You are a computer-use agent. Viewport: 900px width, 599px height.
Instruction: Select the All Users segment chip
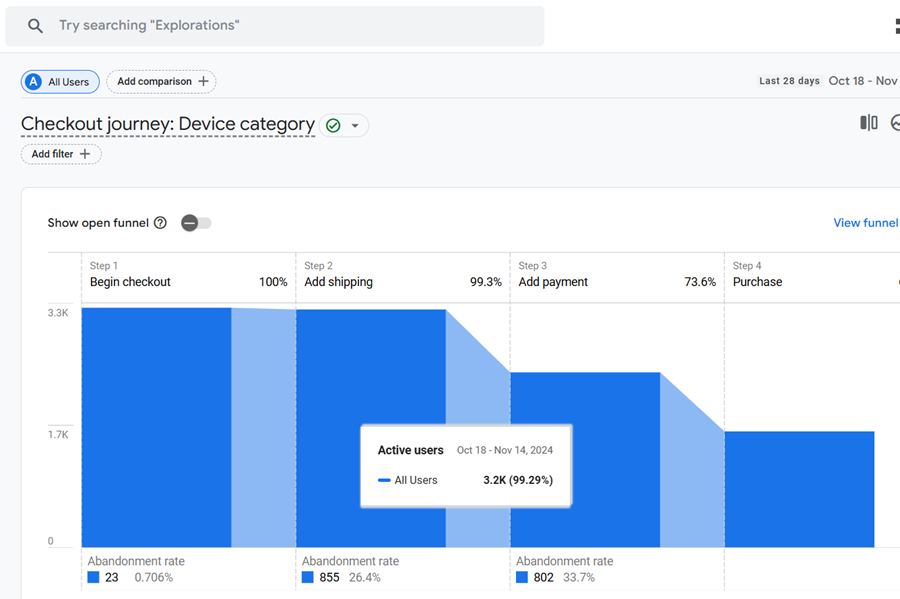point(60,82)
